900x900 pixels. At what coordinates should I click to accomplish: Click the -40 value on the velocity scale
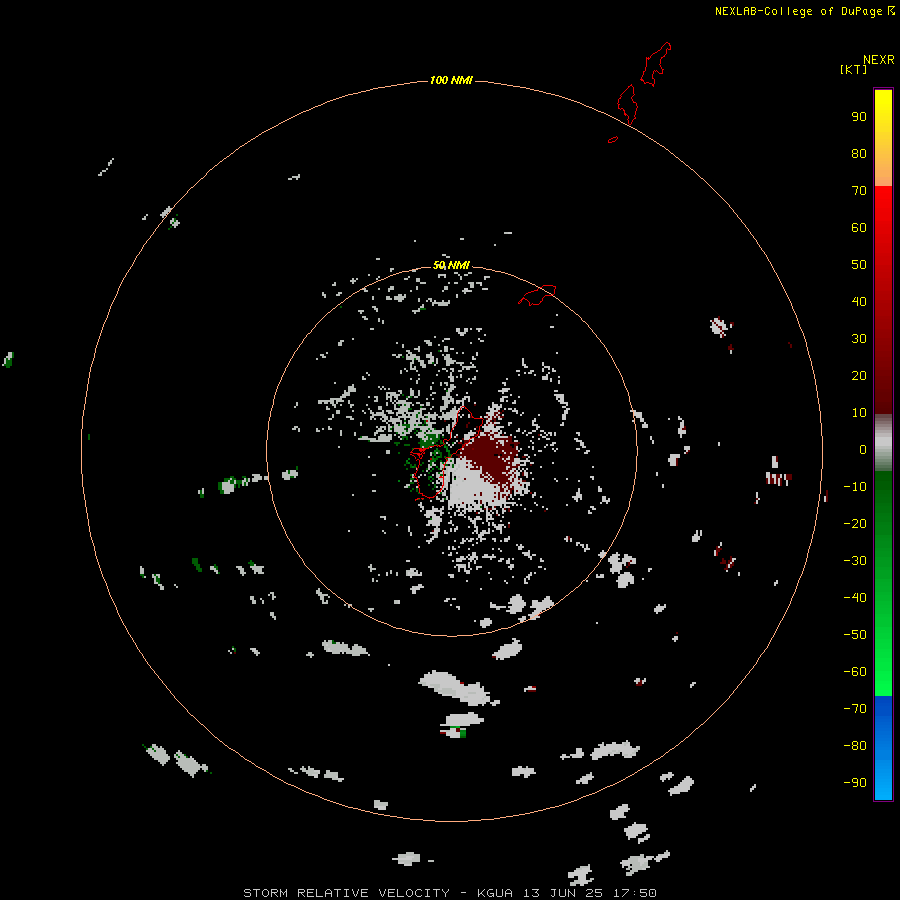[855, 598]
